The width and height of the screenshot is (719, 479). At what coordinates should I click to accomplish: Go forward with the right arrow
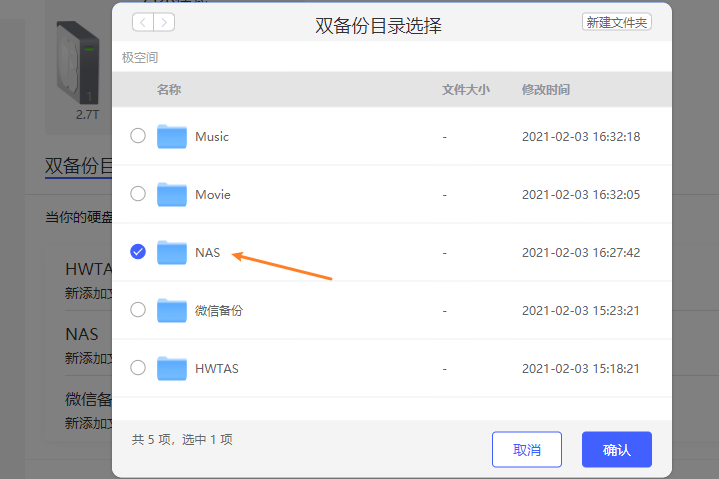(x=164, y=22)
